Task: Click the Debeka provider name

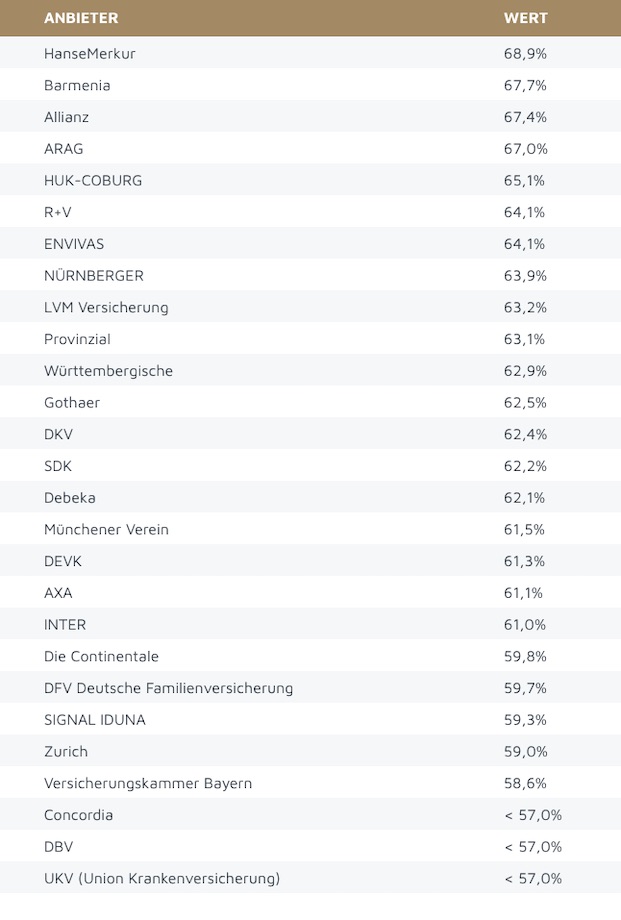Action: 70,498
